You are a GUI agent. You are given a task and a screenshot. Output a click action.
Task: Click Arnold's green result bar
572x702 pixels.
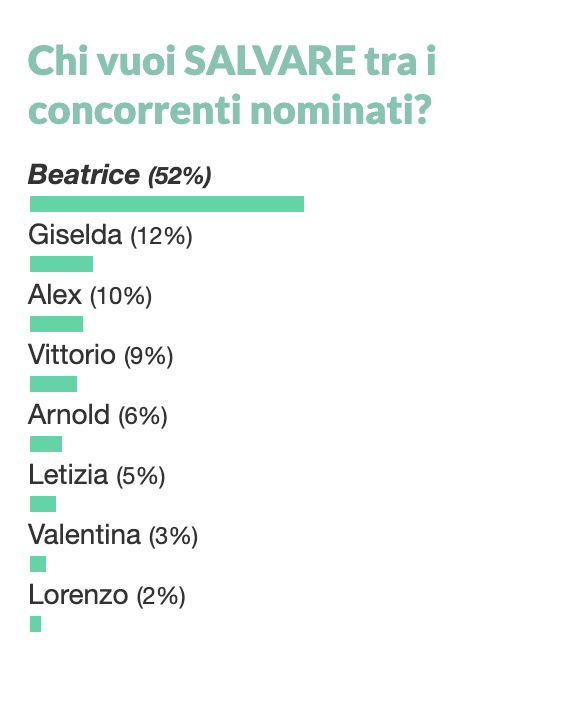pos(46,444)
